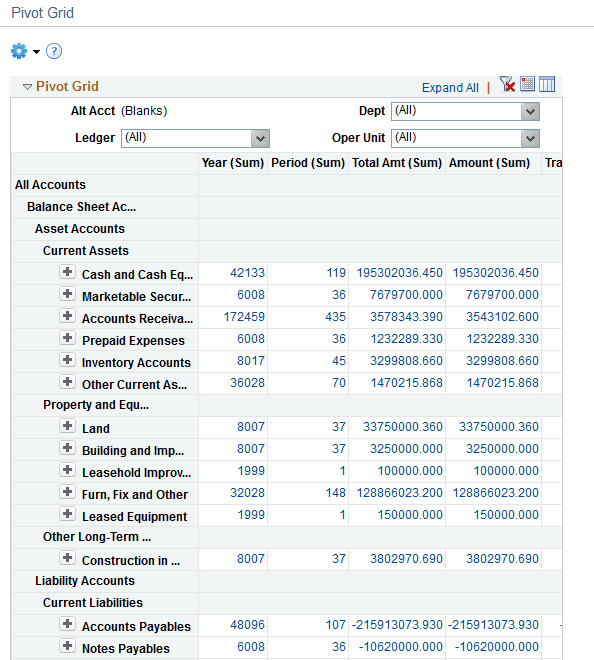This screenshot has width=594, height=660.
Task: Expand Furn, Fix and Other row
Action: coord(67,492)
